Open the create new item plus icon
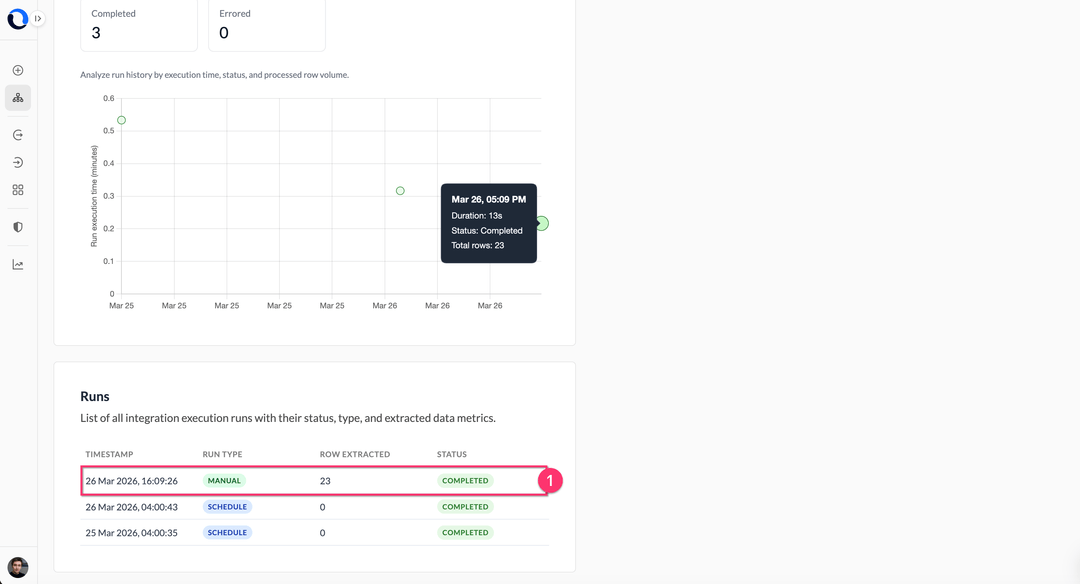This screenshot has width=1080, height=584. click(x=17, y=70)
